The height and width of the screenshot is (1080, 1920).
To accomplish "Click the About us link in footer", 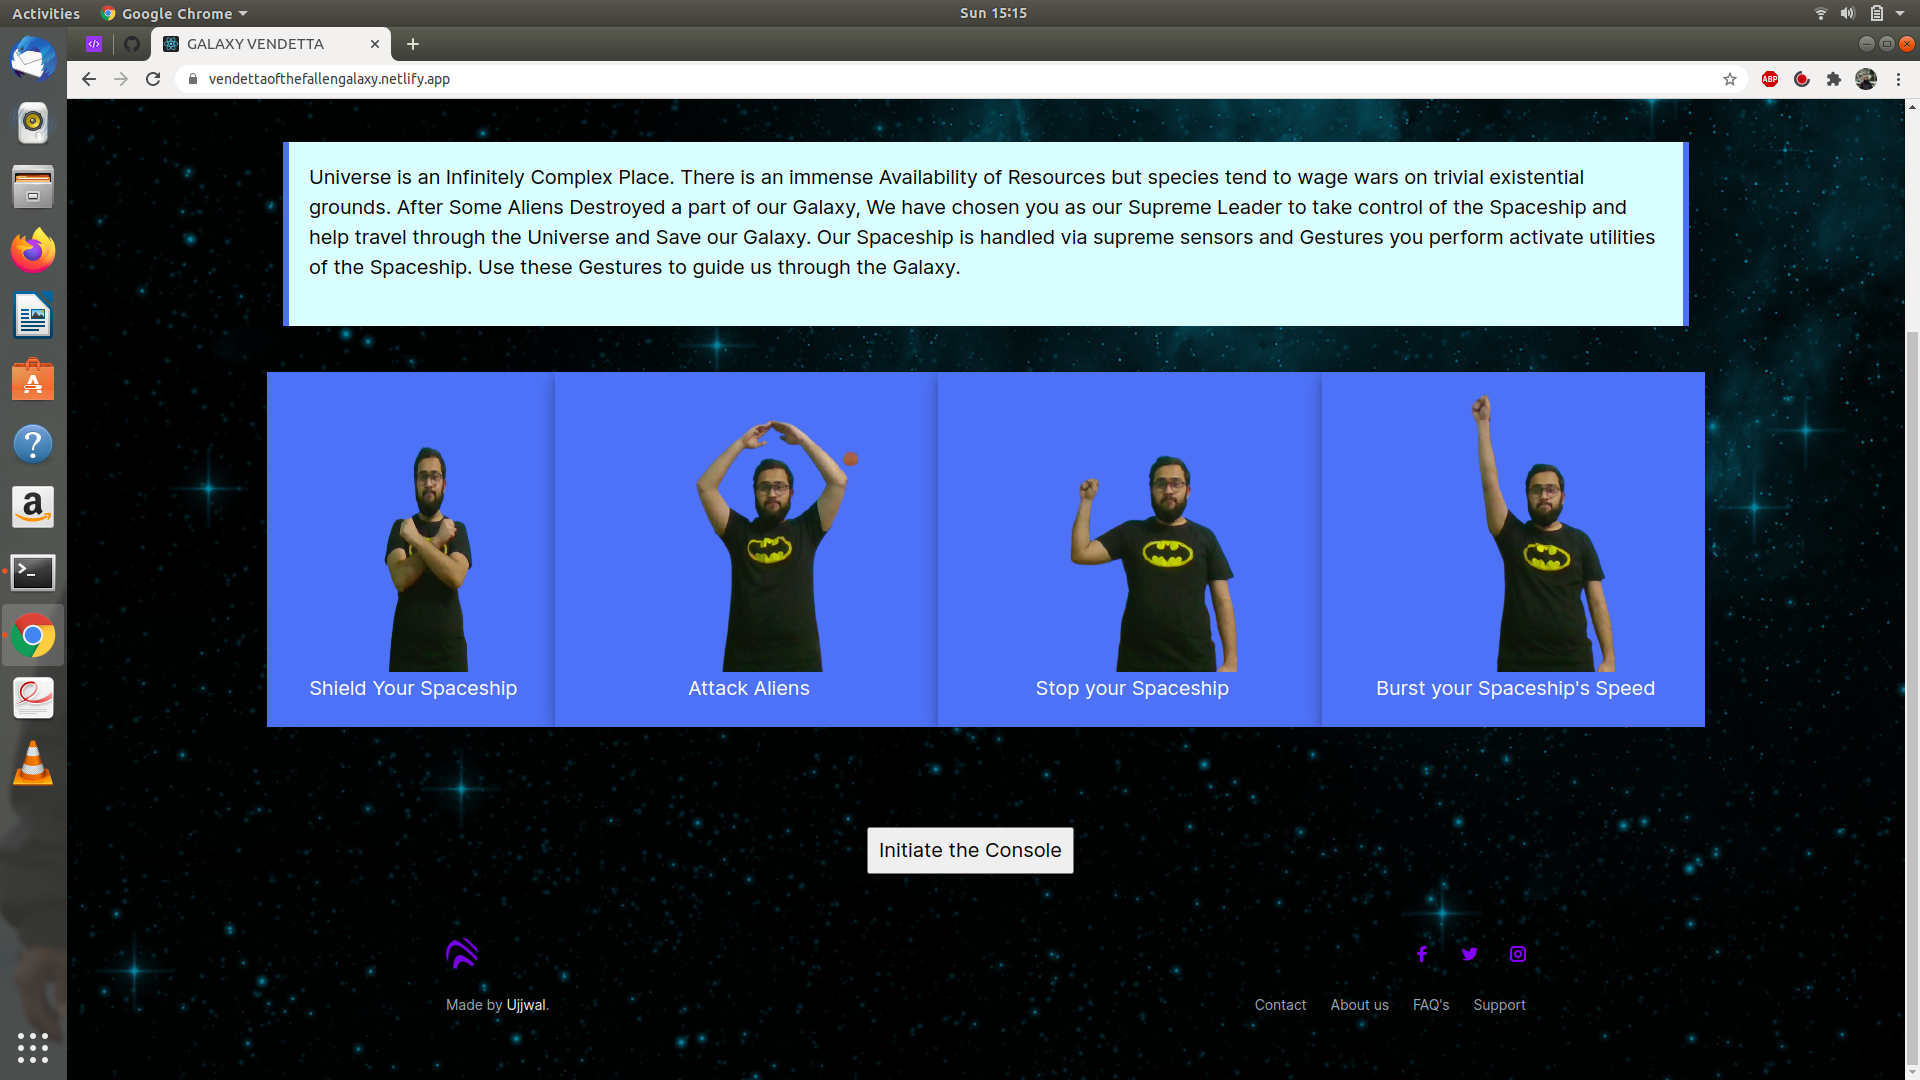I will 1360,1005.
